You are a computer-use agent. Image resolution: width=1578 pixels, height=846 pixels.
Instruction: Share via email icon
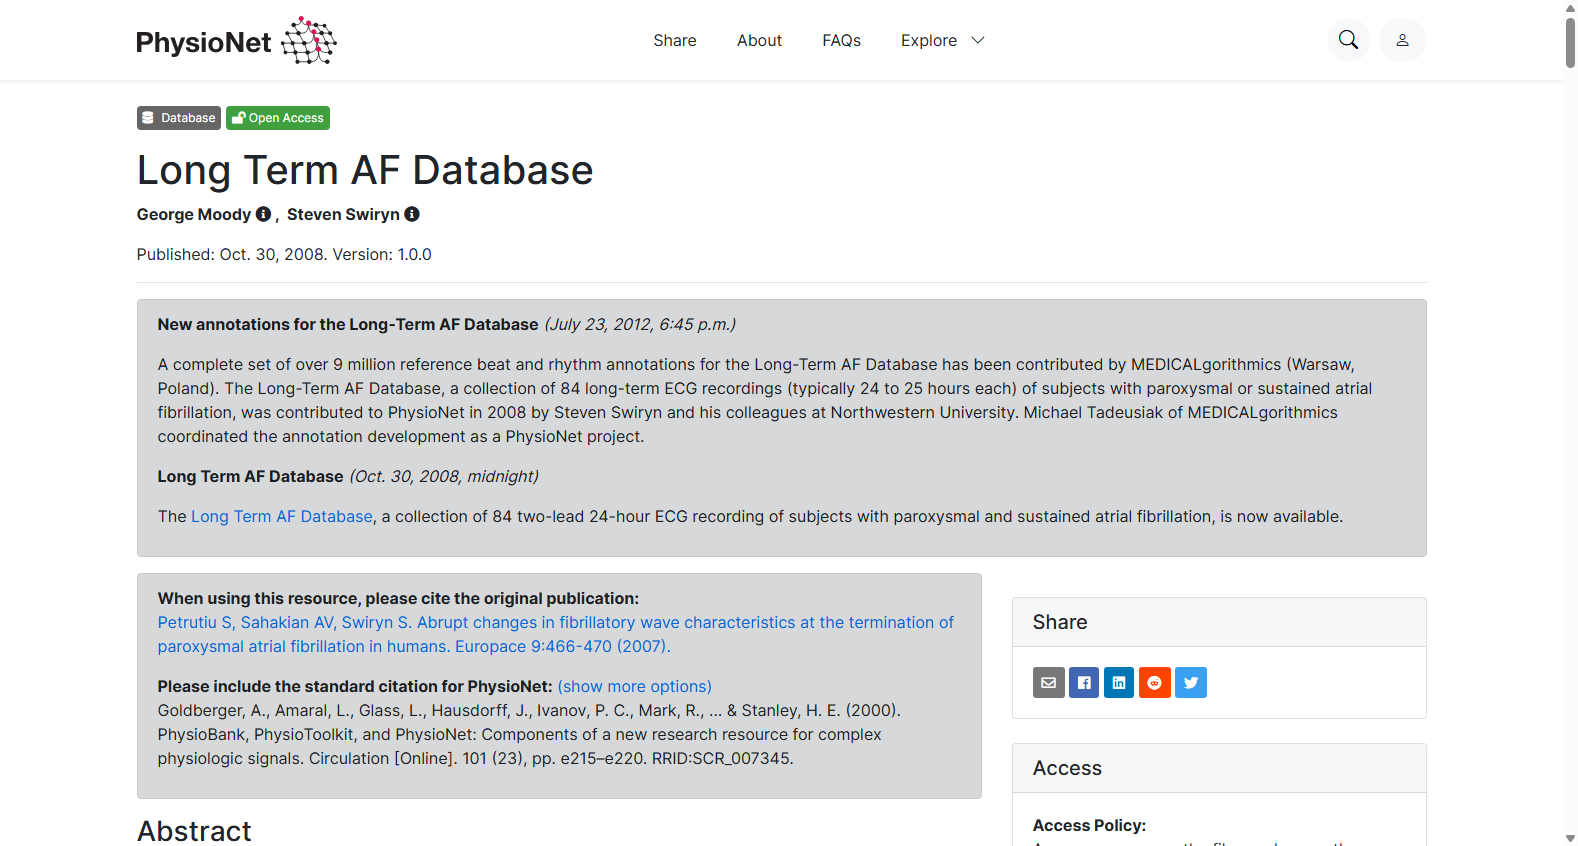coord(1048,682)
